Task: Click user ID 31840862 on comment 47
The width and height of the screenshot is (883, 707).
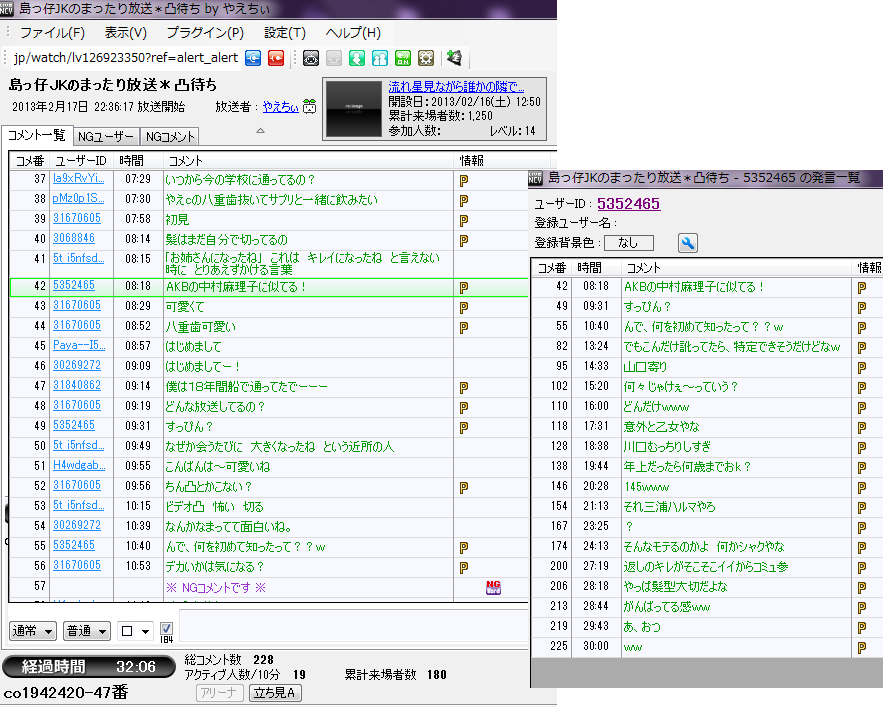Action: 77,385
